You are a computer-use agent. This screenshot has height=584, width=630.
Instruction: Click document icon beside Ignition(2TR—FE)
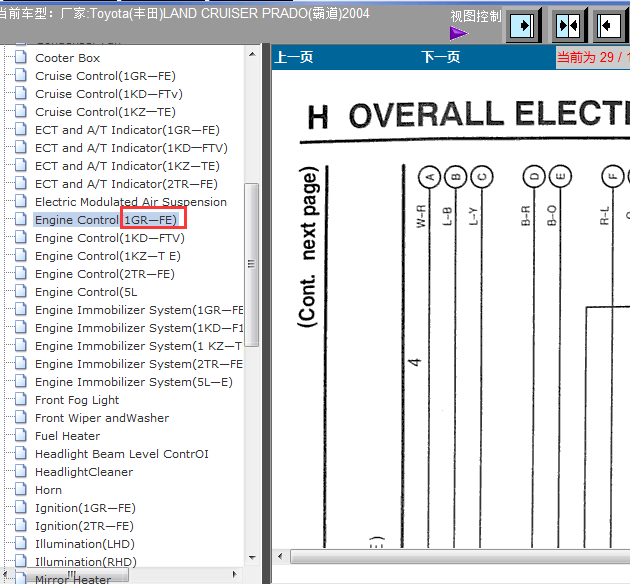[20, 525]
